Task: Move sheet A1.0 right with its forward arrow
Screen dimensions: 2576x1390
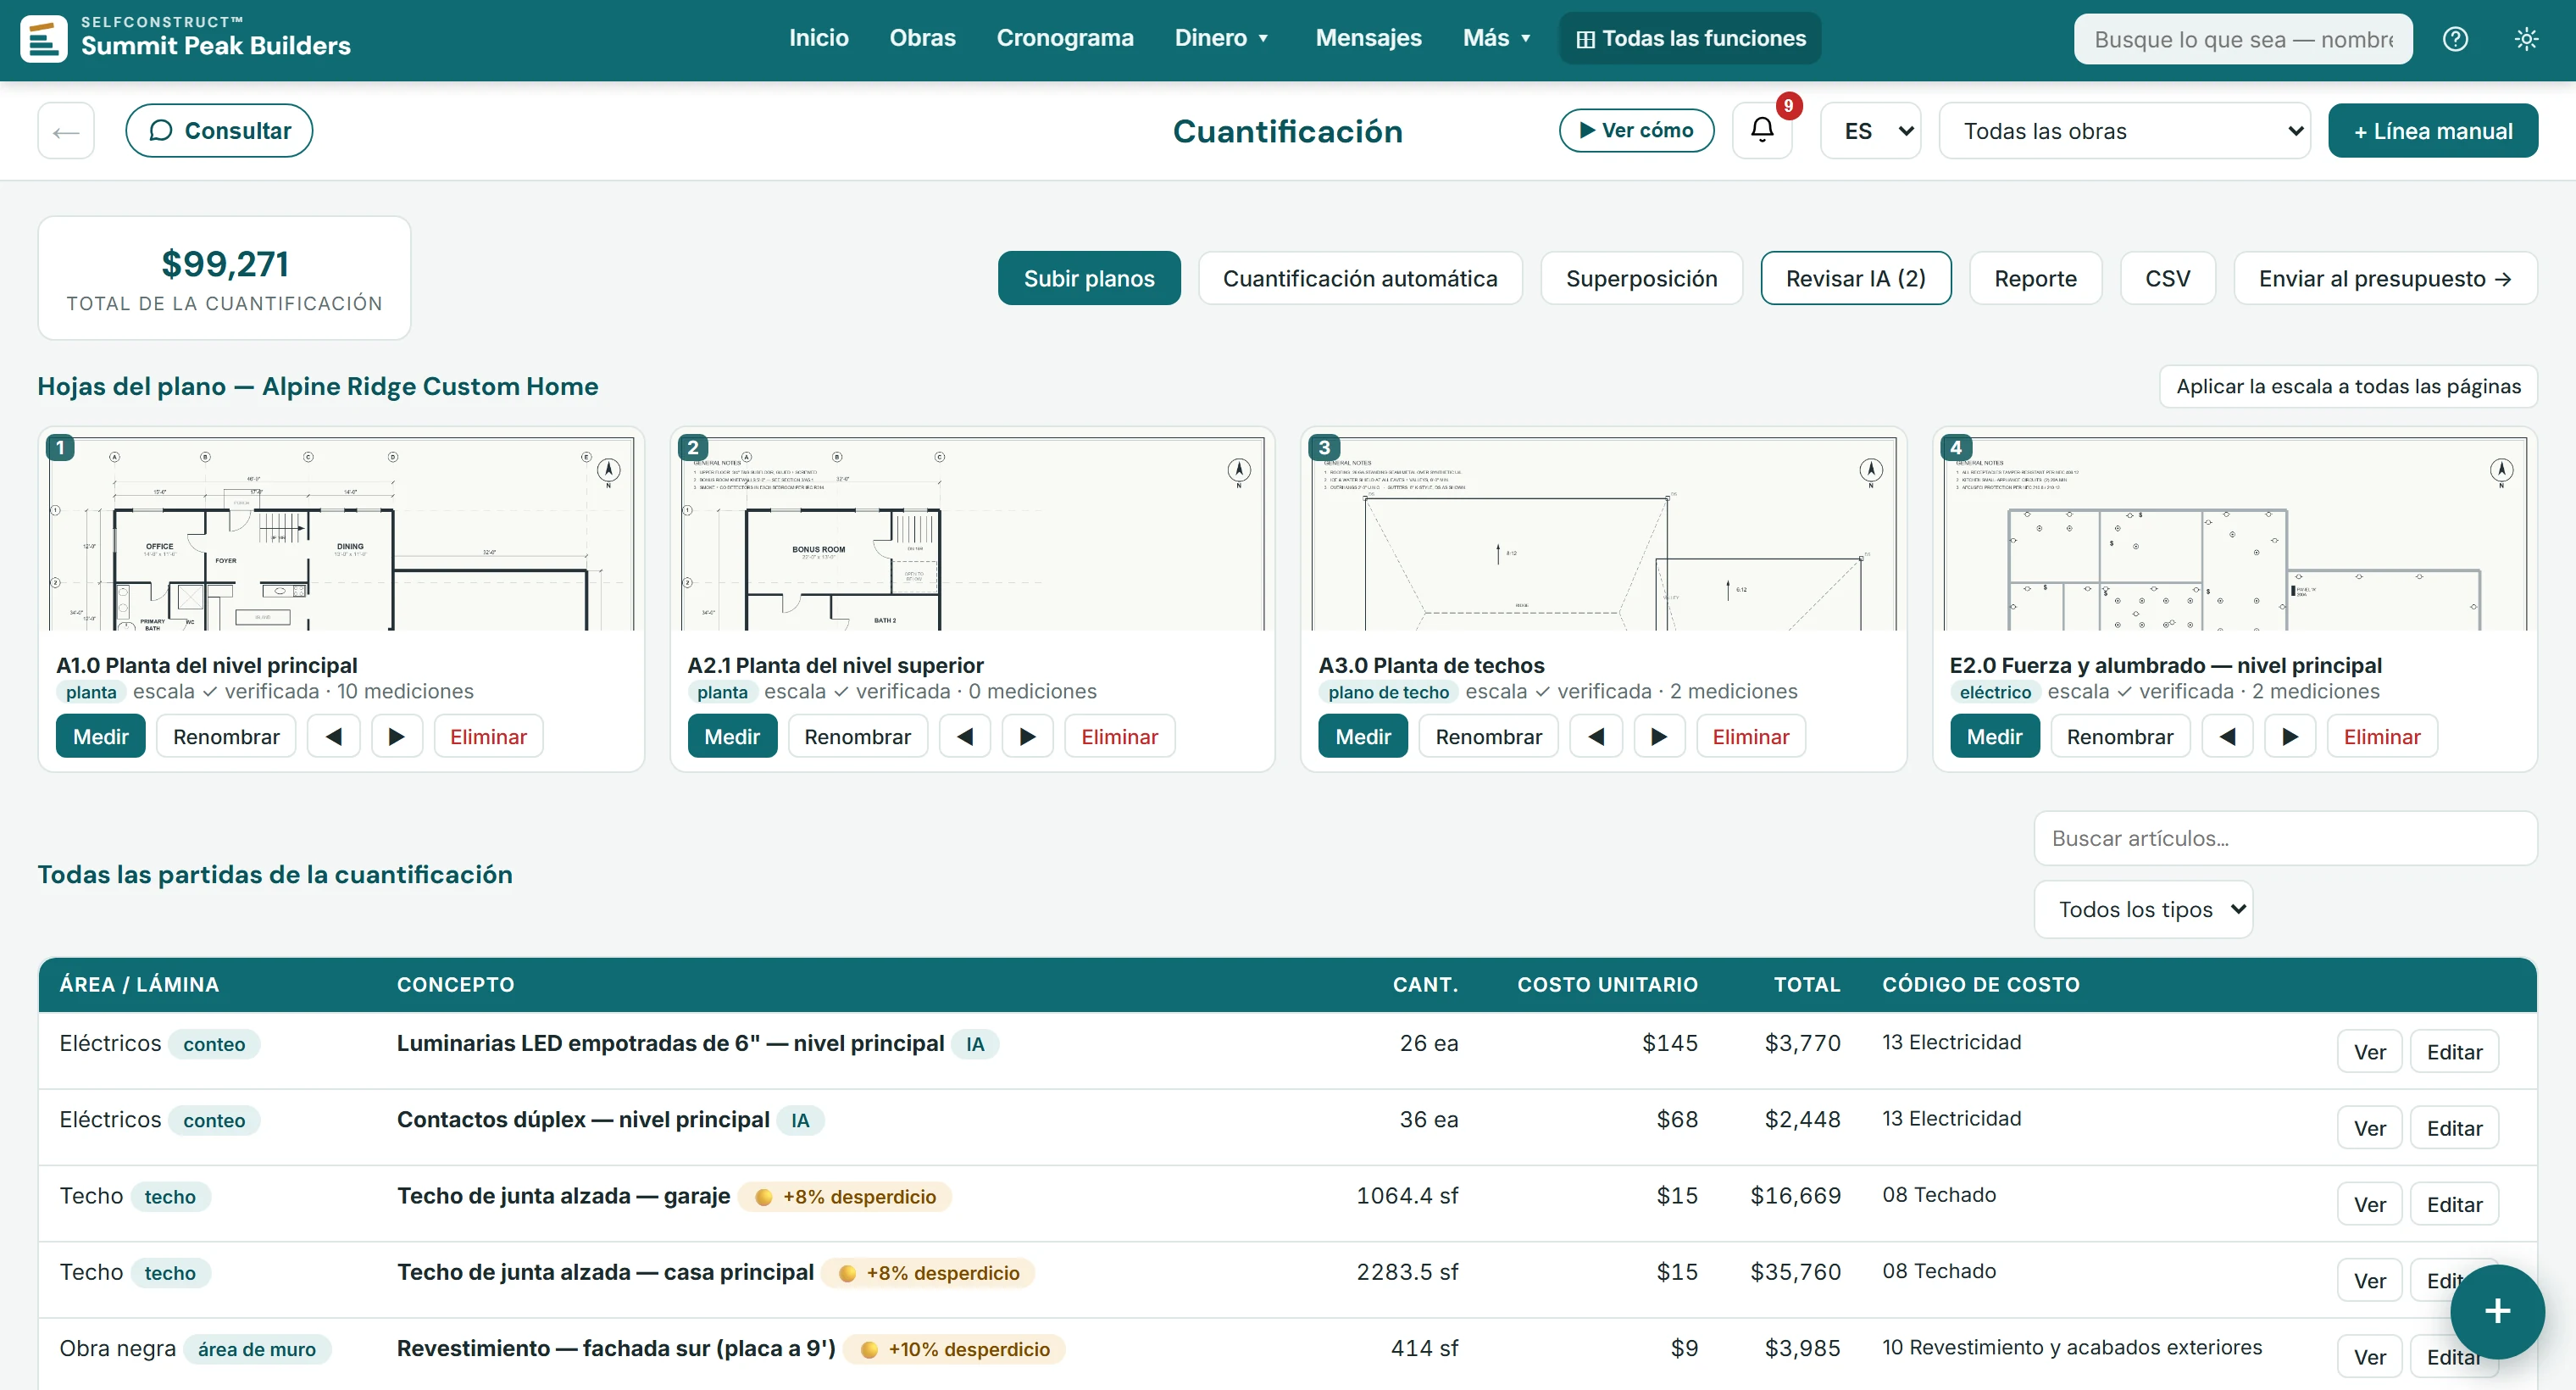Action: 397,736
